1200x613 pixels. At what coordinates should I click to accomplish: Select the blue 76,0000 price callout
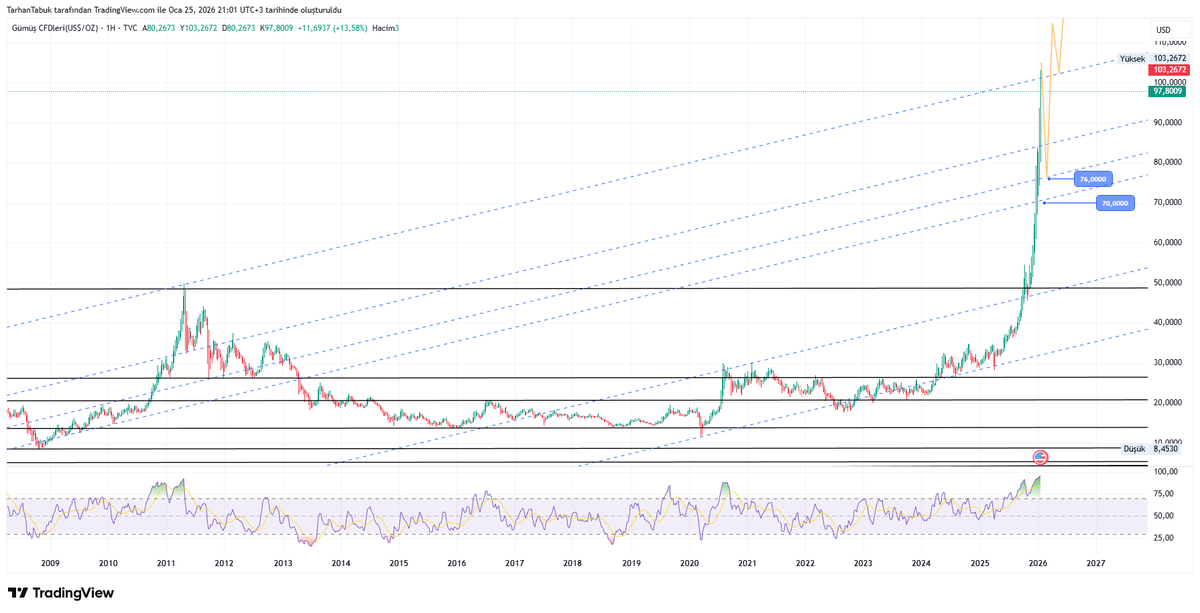[x=1092, y=179]
